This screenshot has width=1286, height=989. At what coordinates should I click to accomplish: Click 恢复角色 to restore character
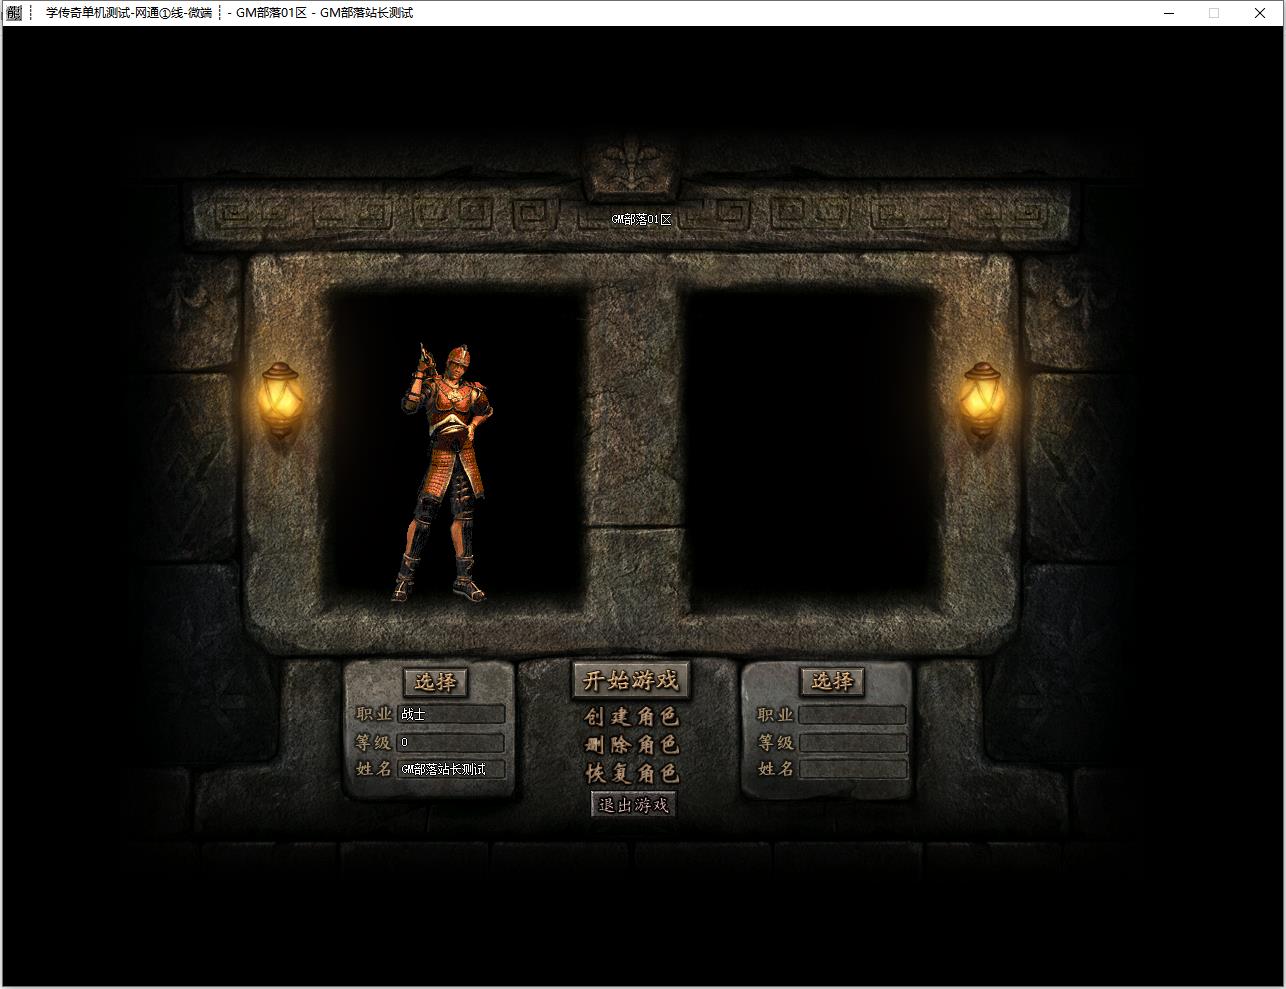632,773
